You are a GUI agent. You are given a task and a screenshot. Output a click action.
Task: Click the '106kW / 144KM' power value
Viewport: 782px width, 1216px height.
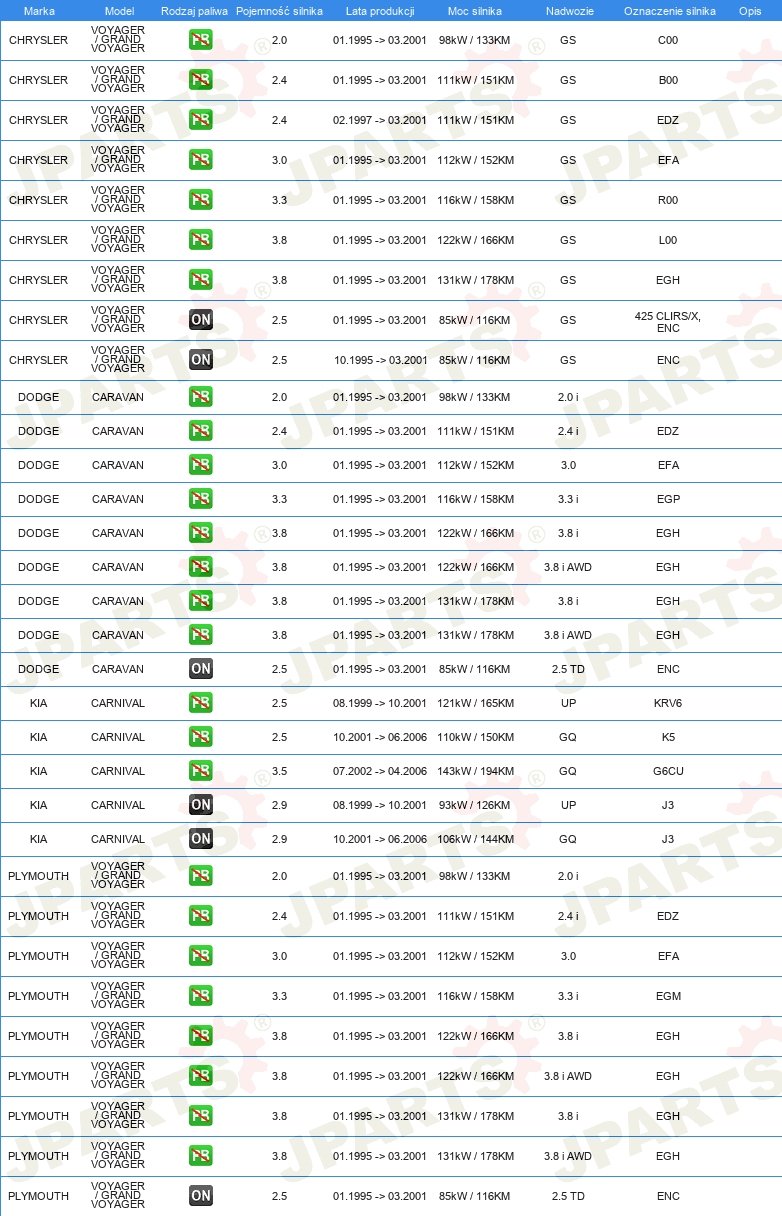(x=475, y=839)
